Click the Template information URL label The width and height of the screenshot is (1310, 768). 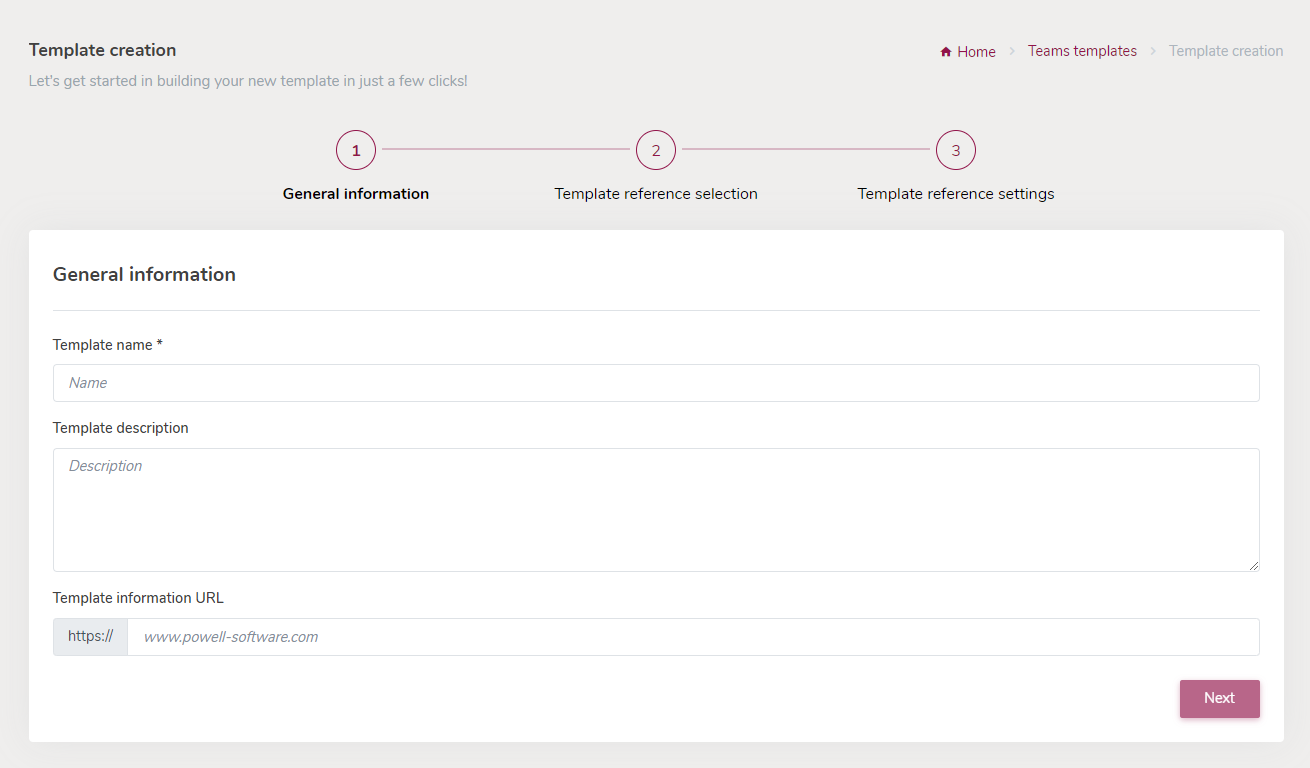[138, 598]
